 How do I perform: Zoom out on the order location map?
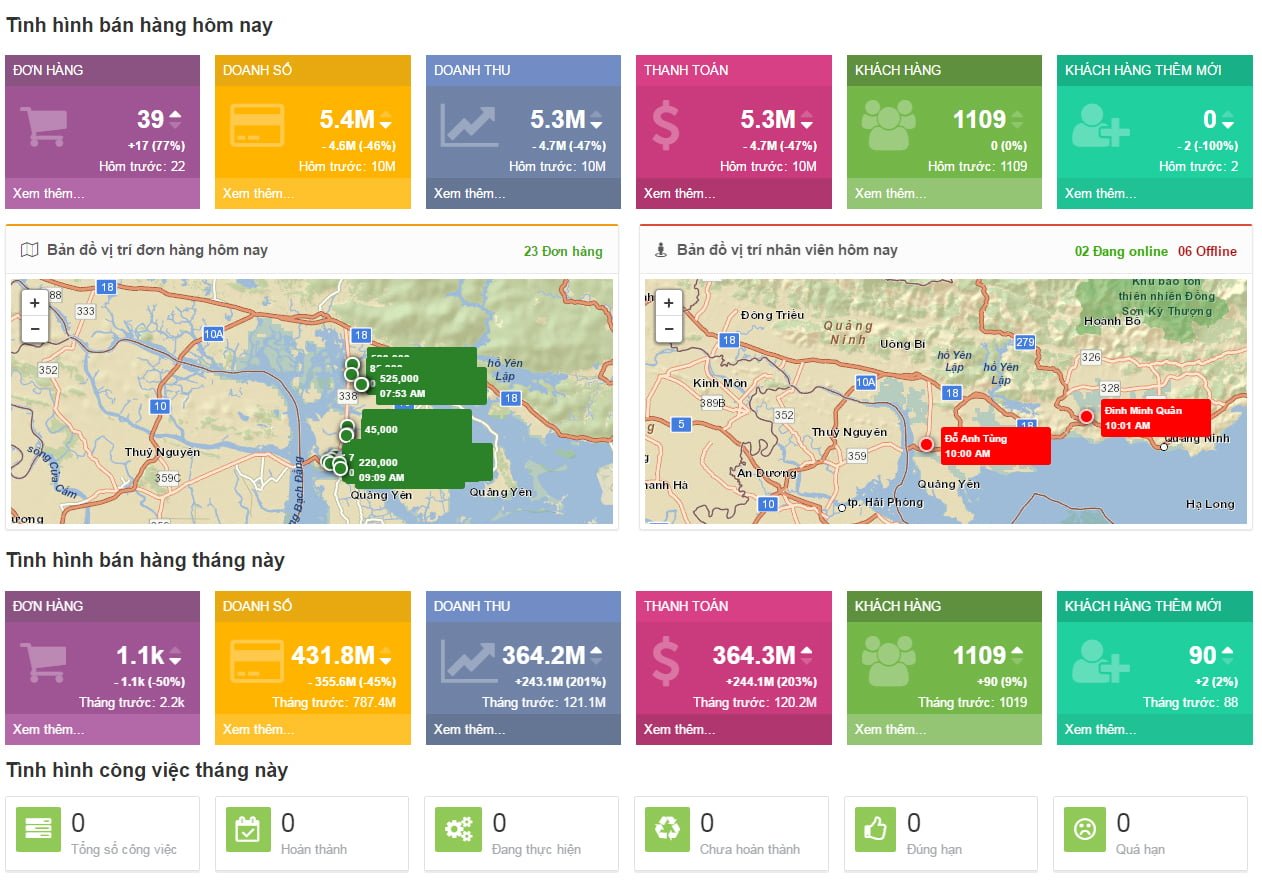34,328
